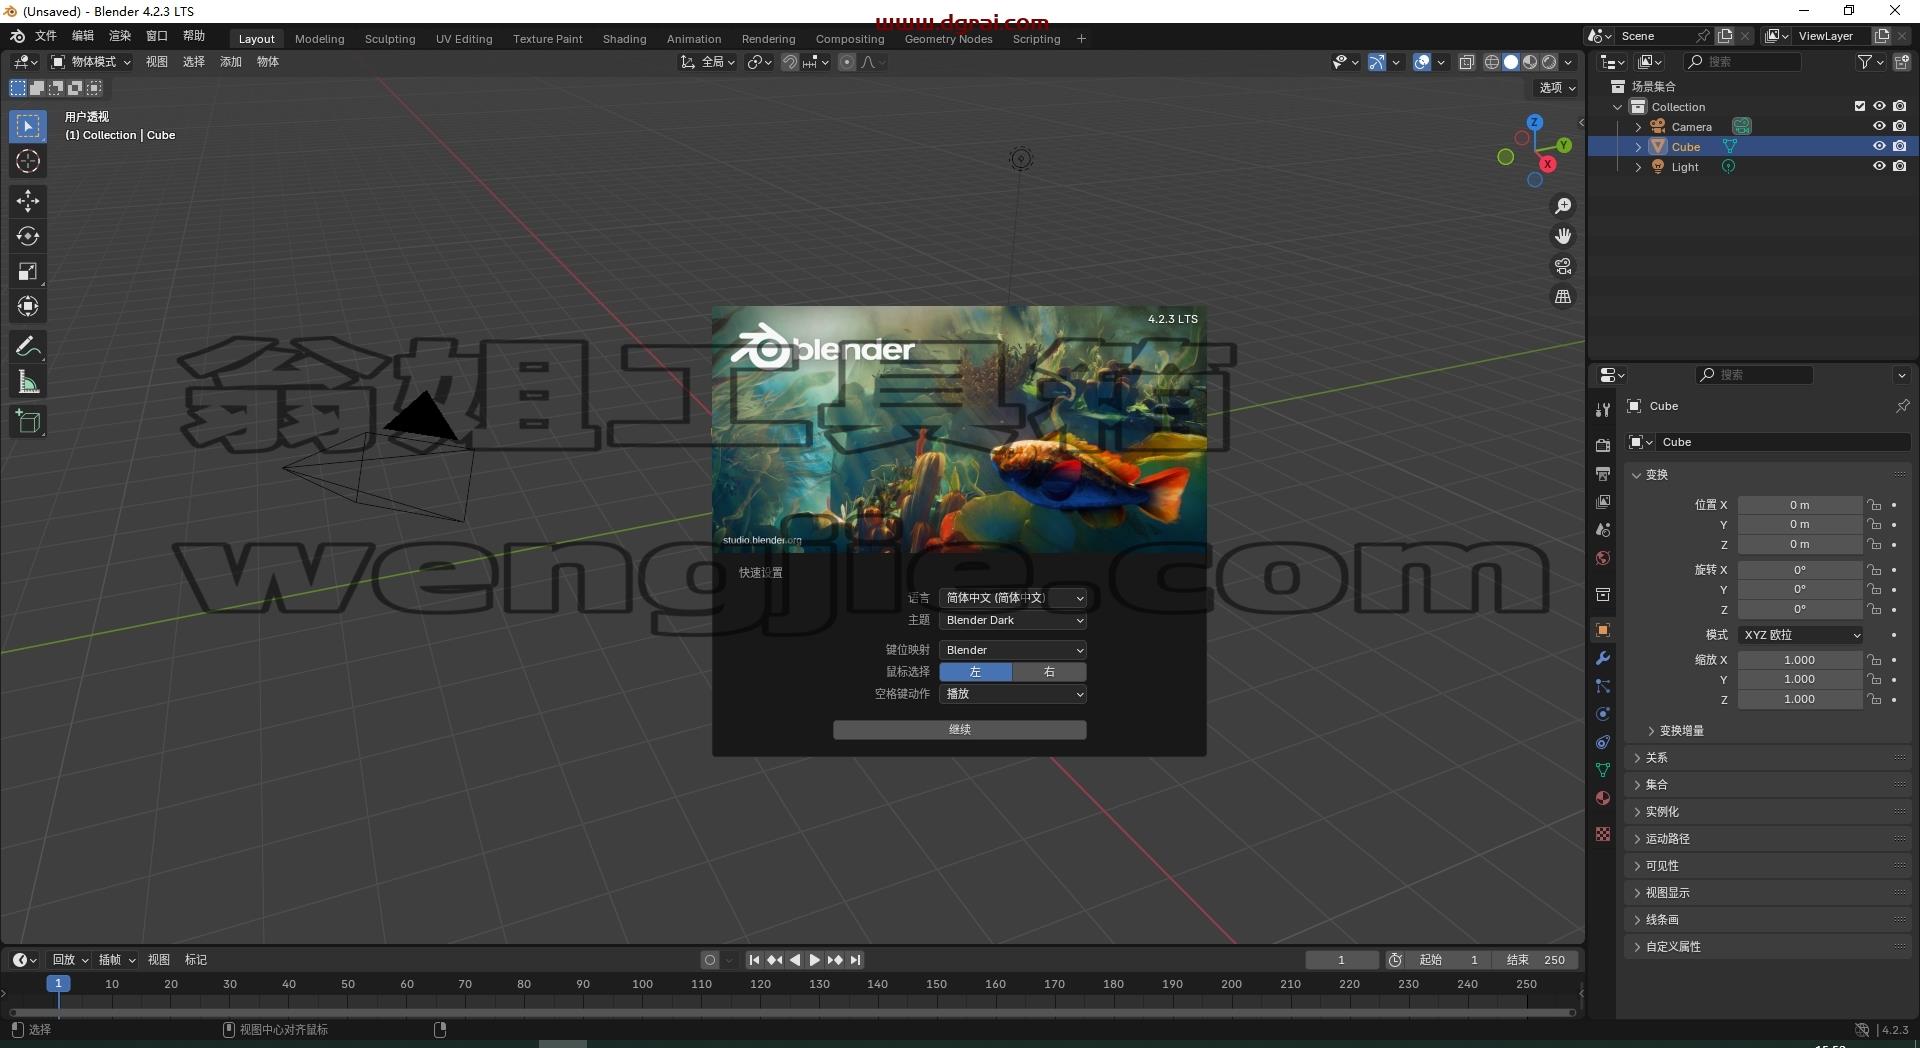1920x1048 pixels.
Task: Click the viewport zoom magnifier icon
Action: pyautogui.click(x=1563, y=206)
